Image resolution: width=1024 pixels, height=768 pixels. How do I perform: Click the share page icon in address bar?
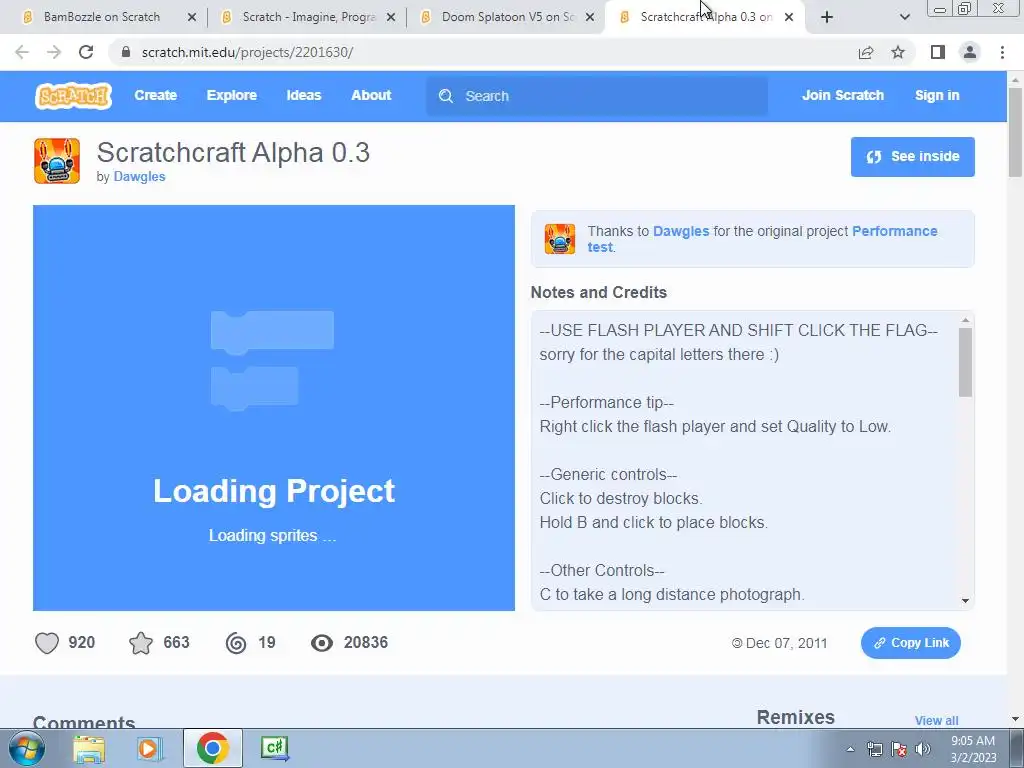pos(866,52)
